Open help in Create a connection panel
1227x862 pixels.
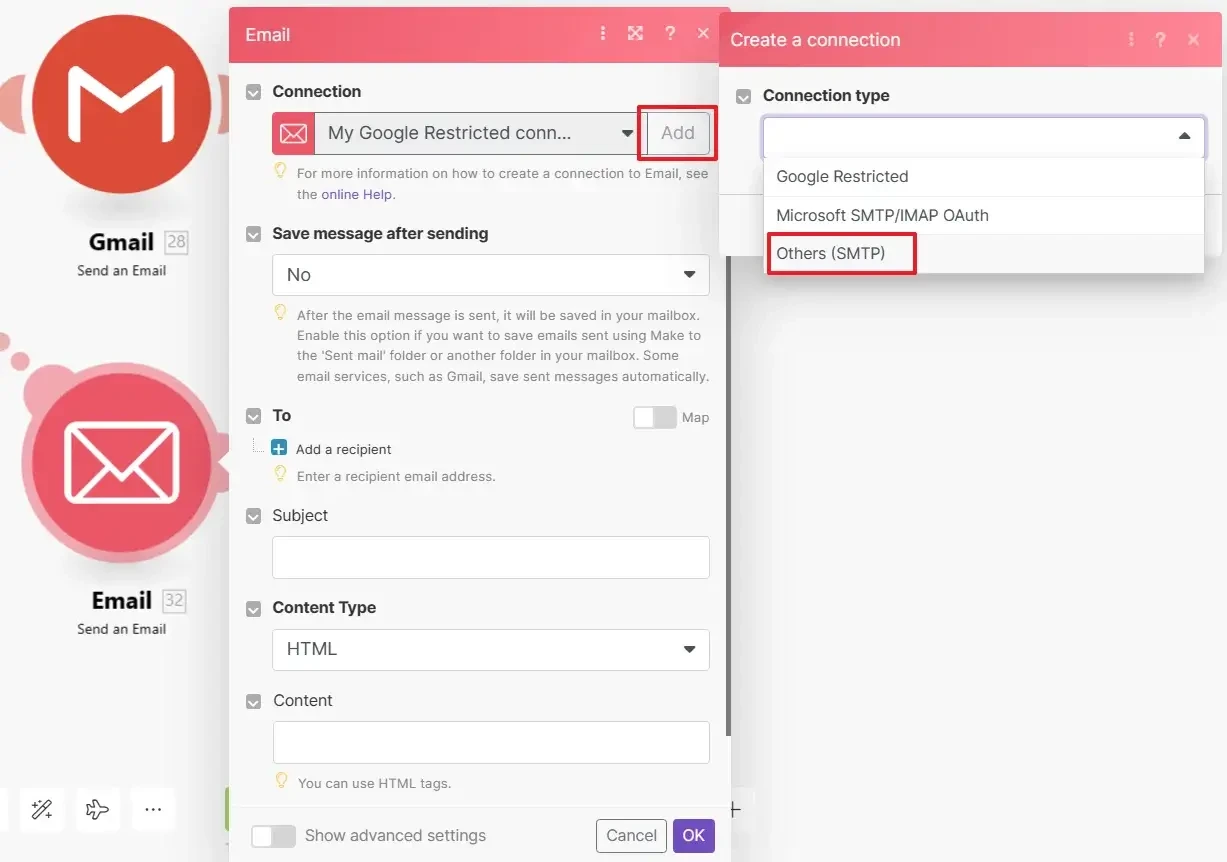1160,40
